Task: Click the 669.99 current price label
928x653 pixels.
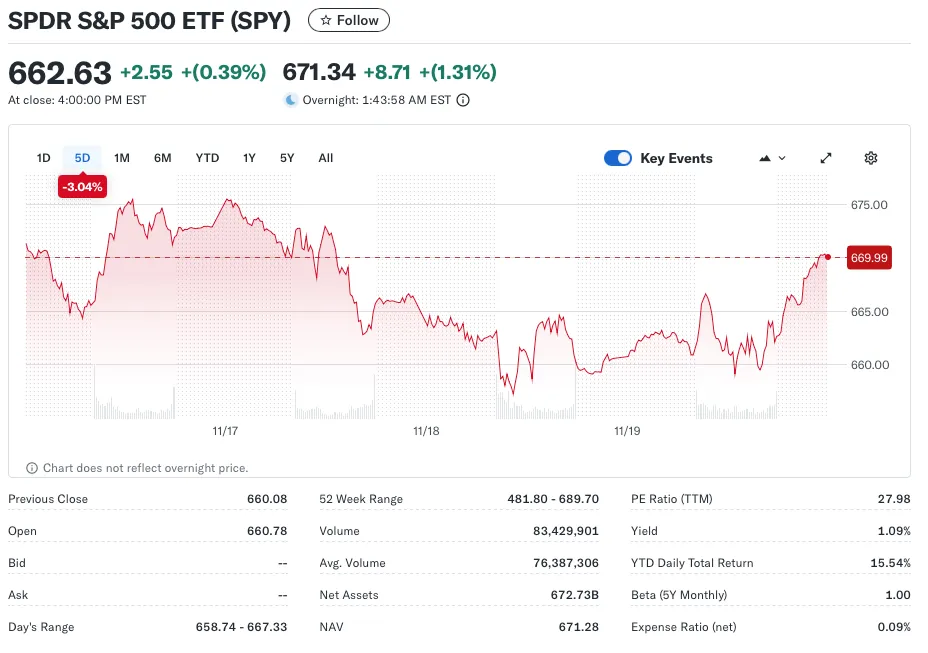Action: 868,258
